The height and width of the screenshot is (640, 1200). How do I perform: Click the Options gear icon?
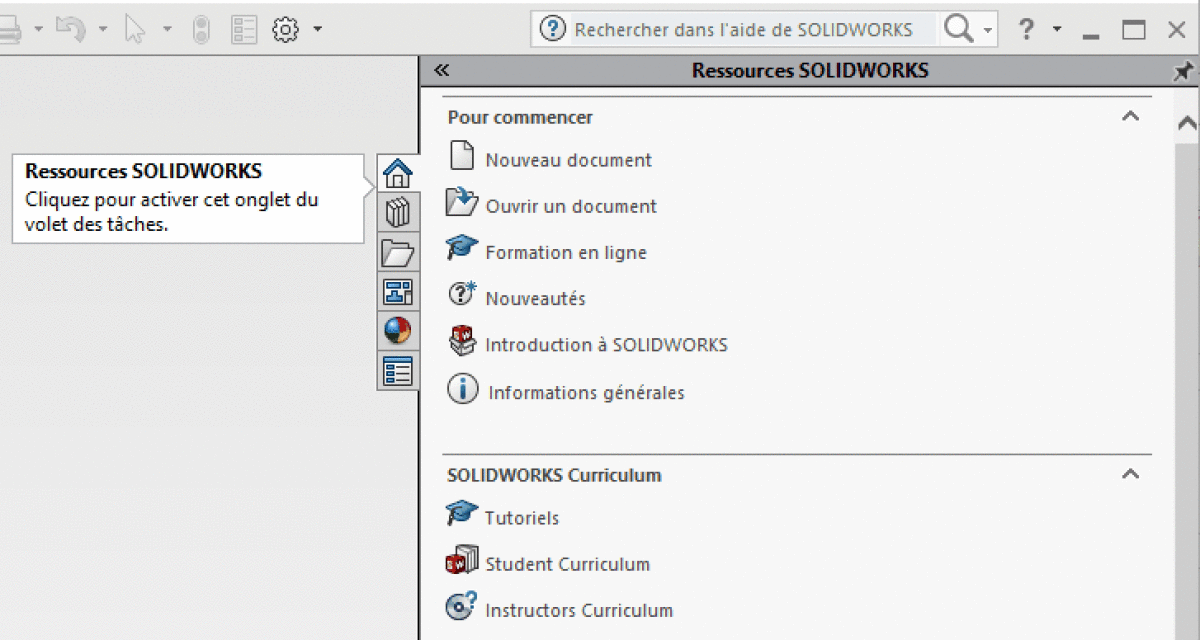click(x=286, y=30)
